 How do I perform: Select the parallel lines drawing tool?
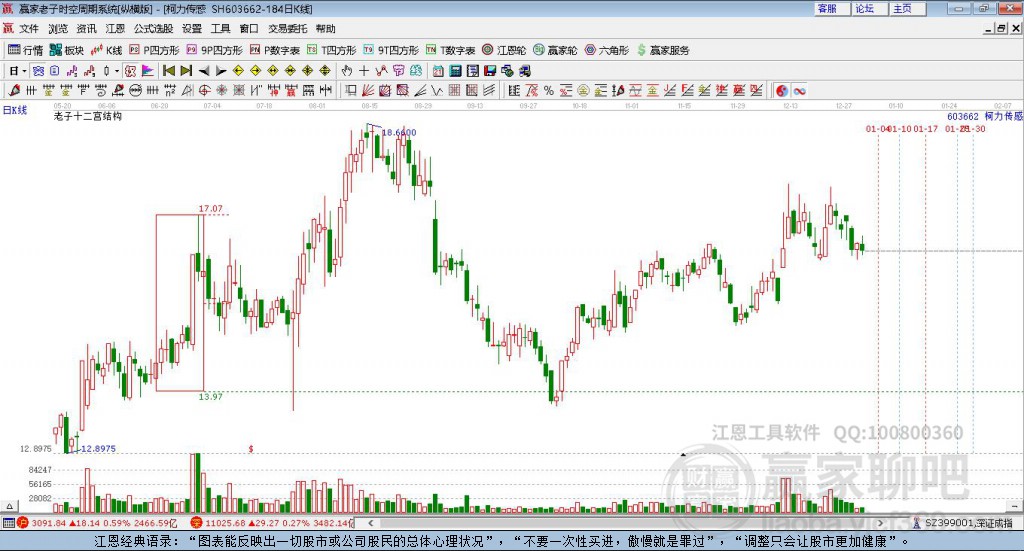point(488,91)
